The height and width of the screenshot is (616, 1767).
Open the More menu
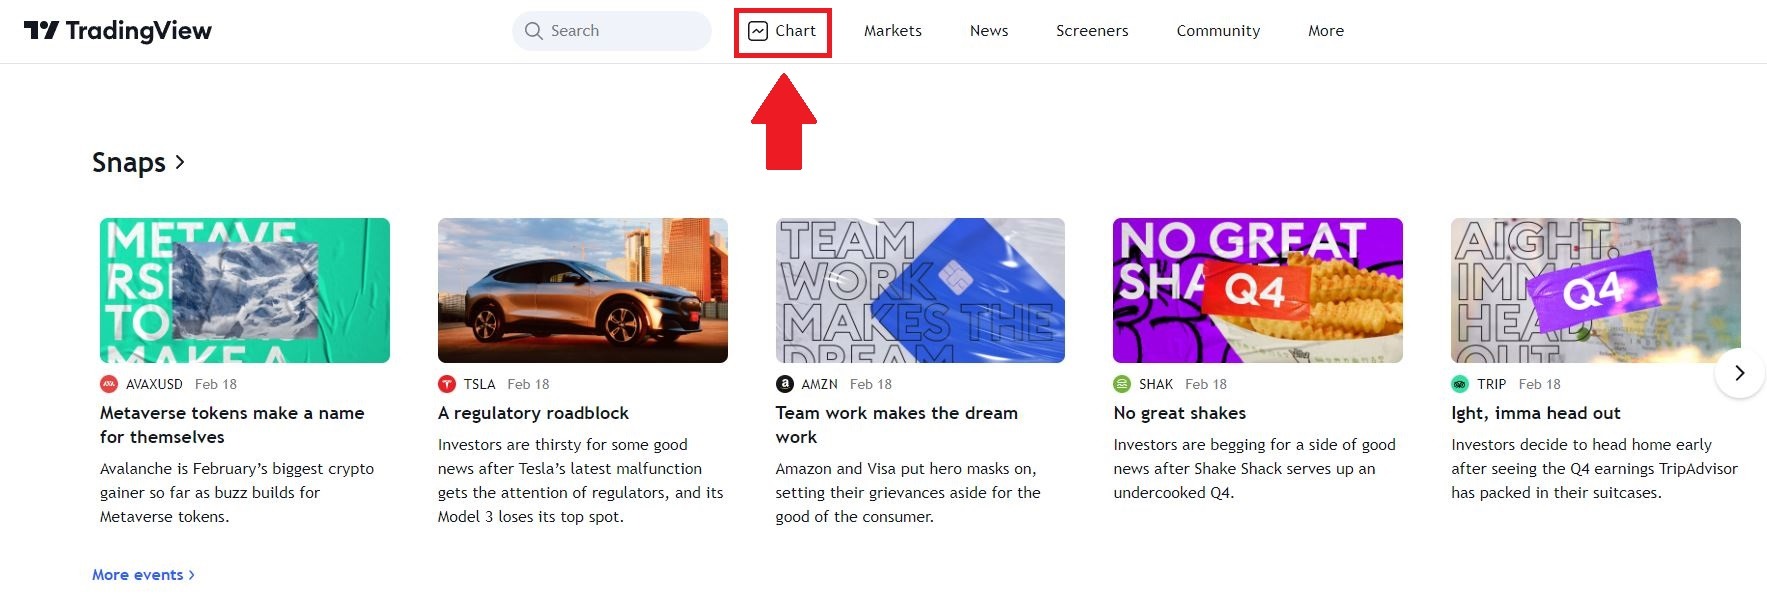click(x=1326, y=31)
